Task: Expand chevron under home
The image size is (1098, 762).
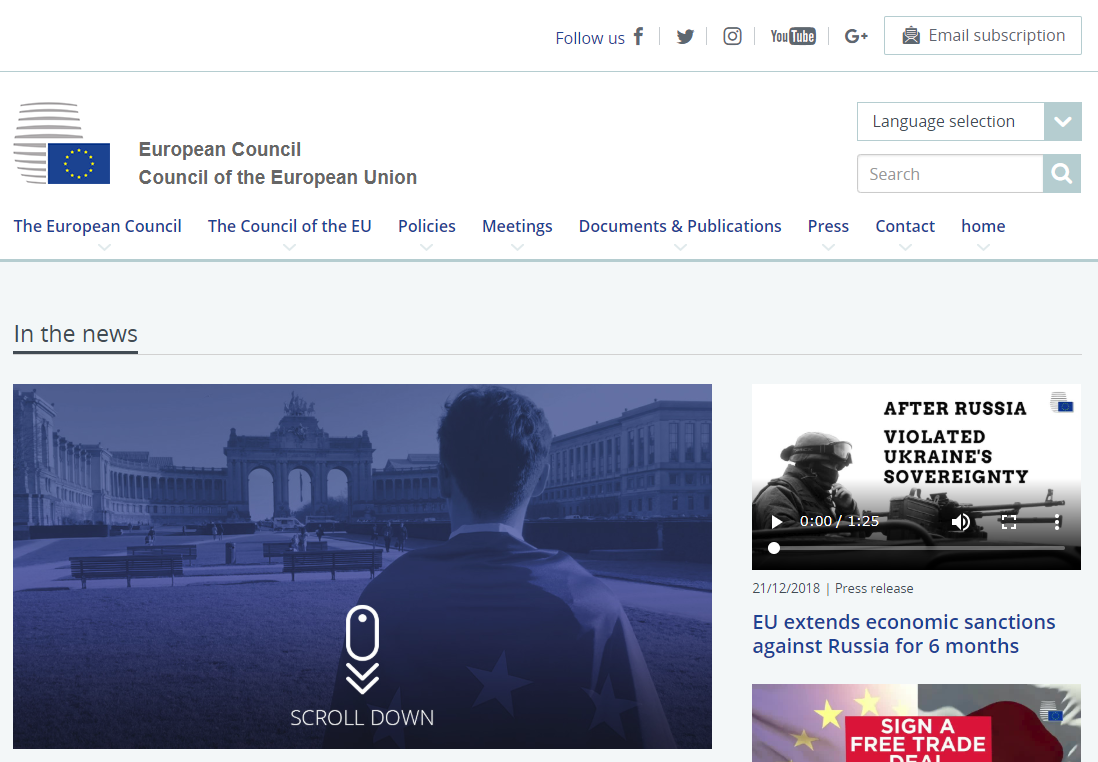Action: pyautogui.click(x=983, y=247)
